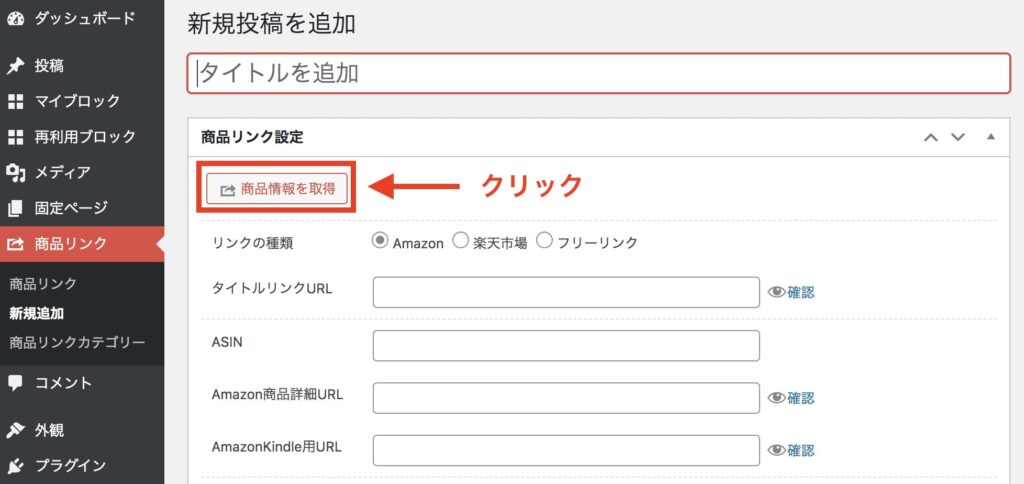The height and width of the screenshot is (484, 1024).
Task: Open マイブロック via its grid icon
Action: coord(15,101)
